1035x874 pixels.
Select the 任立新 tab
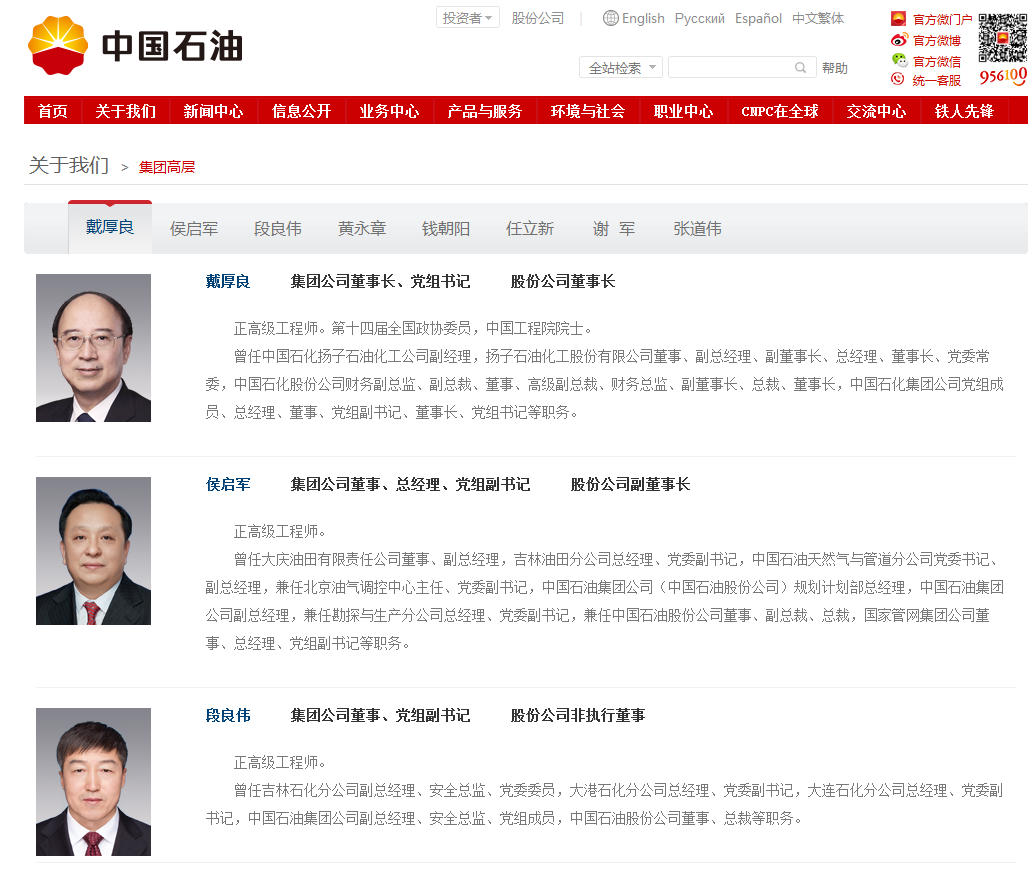coord(529,229)
